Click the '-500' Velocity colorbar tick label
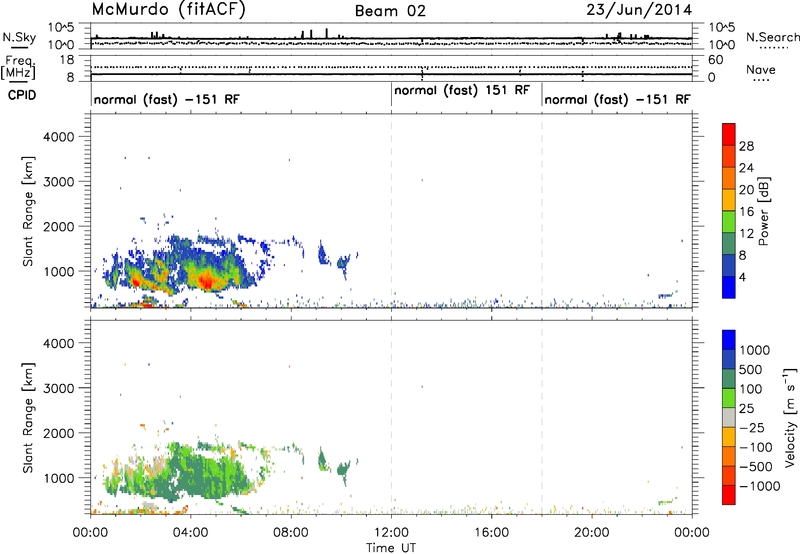Viewport: 800px width, 554px height. (756, 466)
